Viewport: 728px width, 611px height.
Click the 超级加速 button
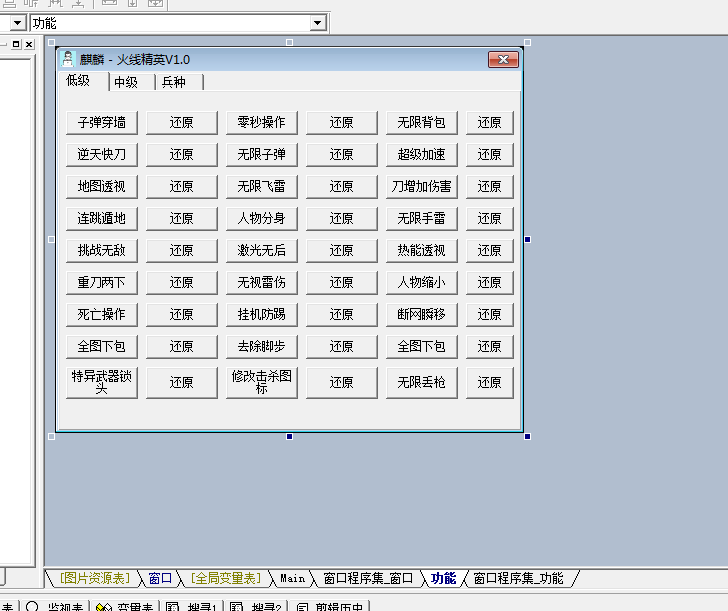[x=421, y=155]
